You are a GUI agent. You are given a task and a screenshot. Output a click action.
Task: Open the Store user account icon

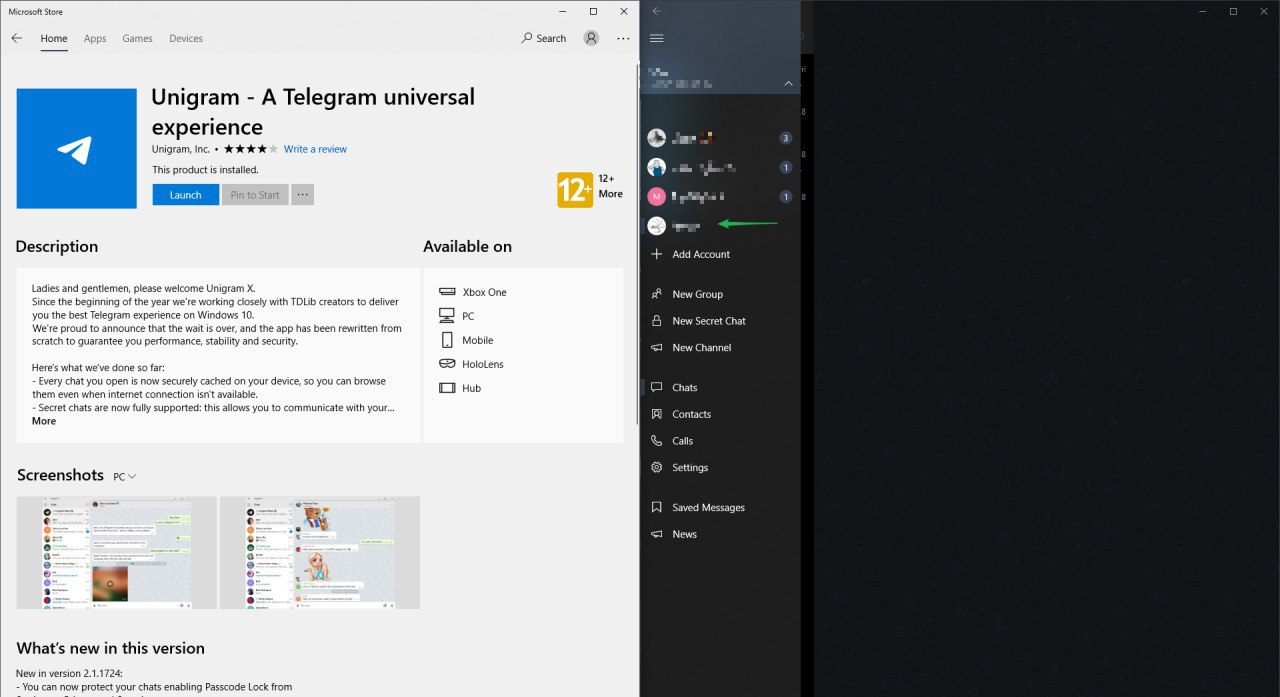coord(591,38)
